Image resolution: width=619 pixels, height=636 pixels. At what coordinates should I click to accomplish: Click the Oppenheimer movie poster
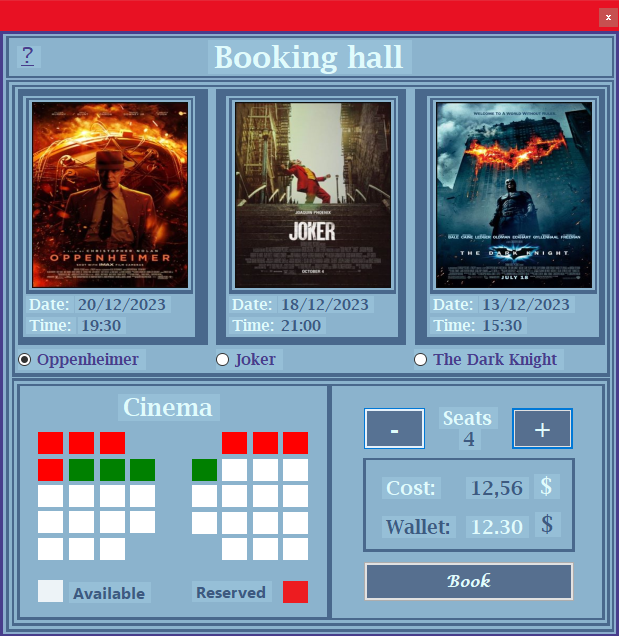(x=110, y=195)
